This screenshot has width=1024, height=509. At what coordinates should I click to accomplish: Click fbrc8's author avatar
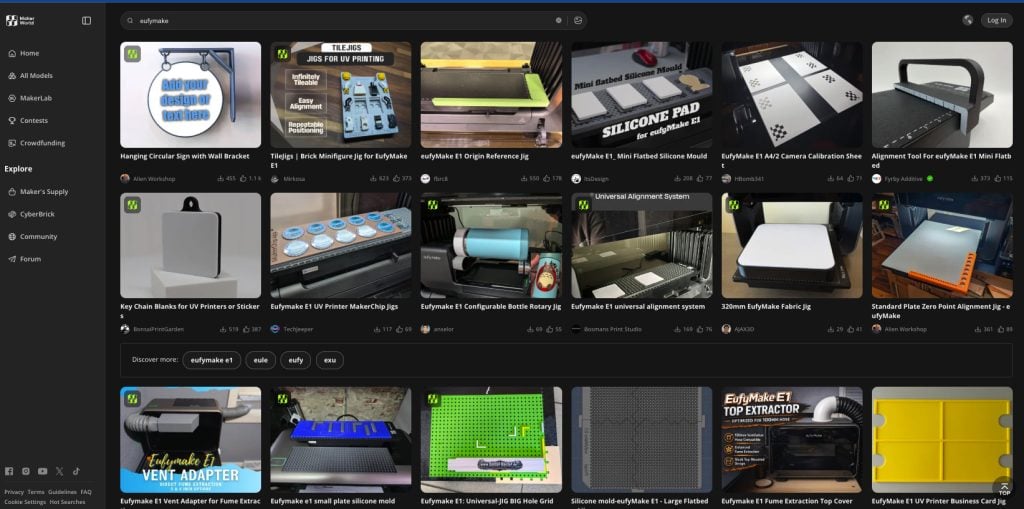[x=425, y=178]
